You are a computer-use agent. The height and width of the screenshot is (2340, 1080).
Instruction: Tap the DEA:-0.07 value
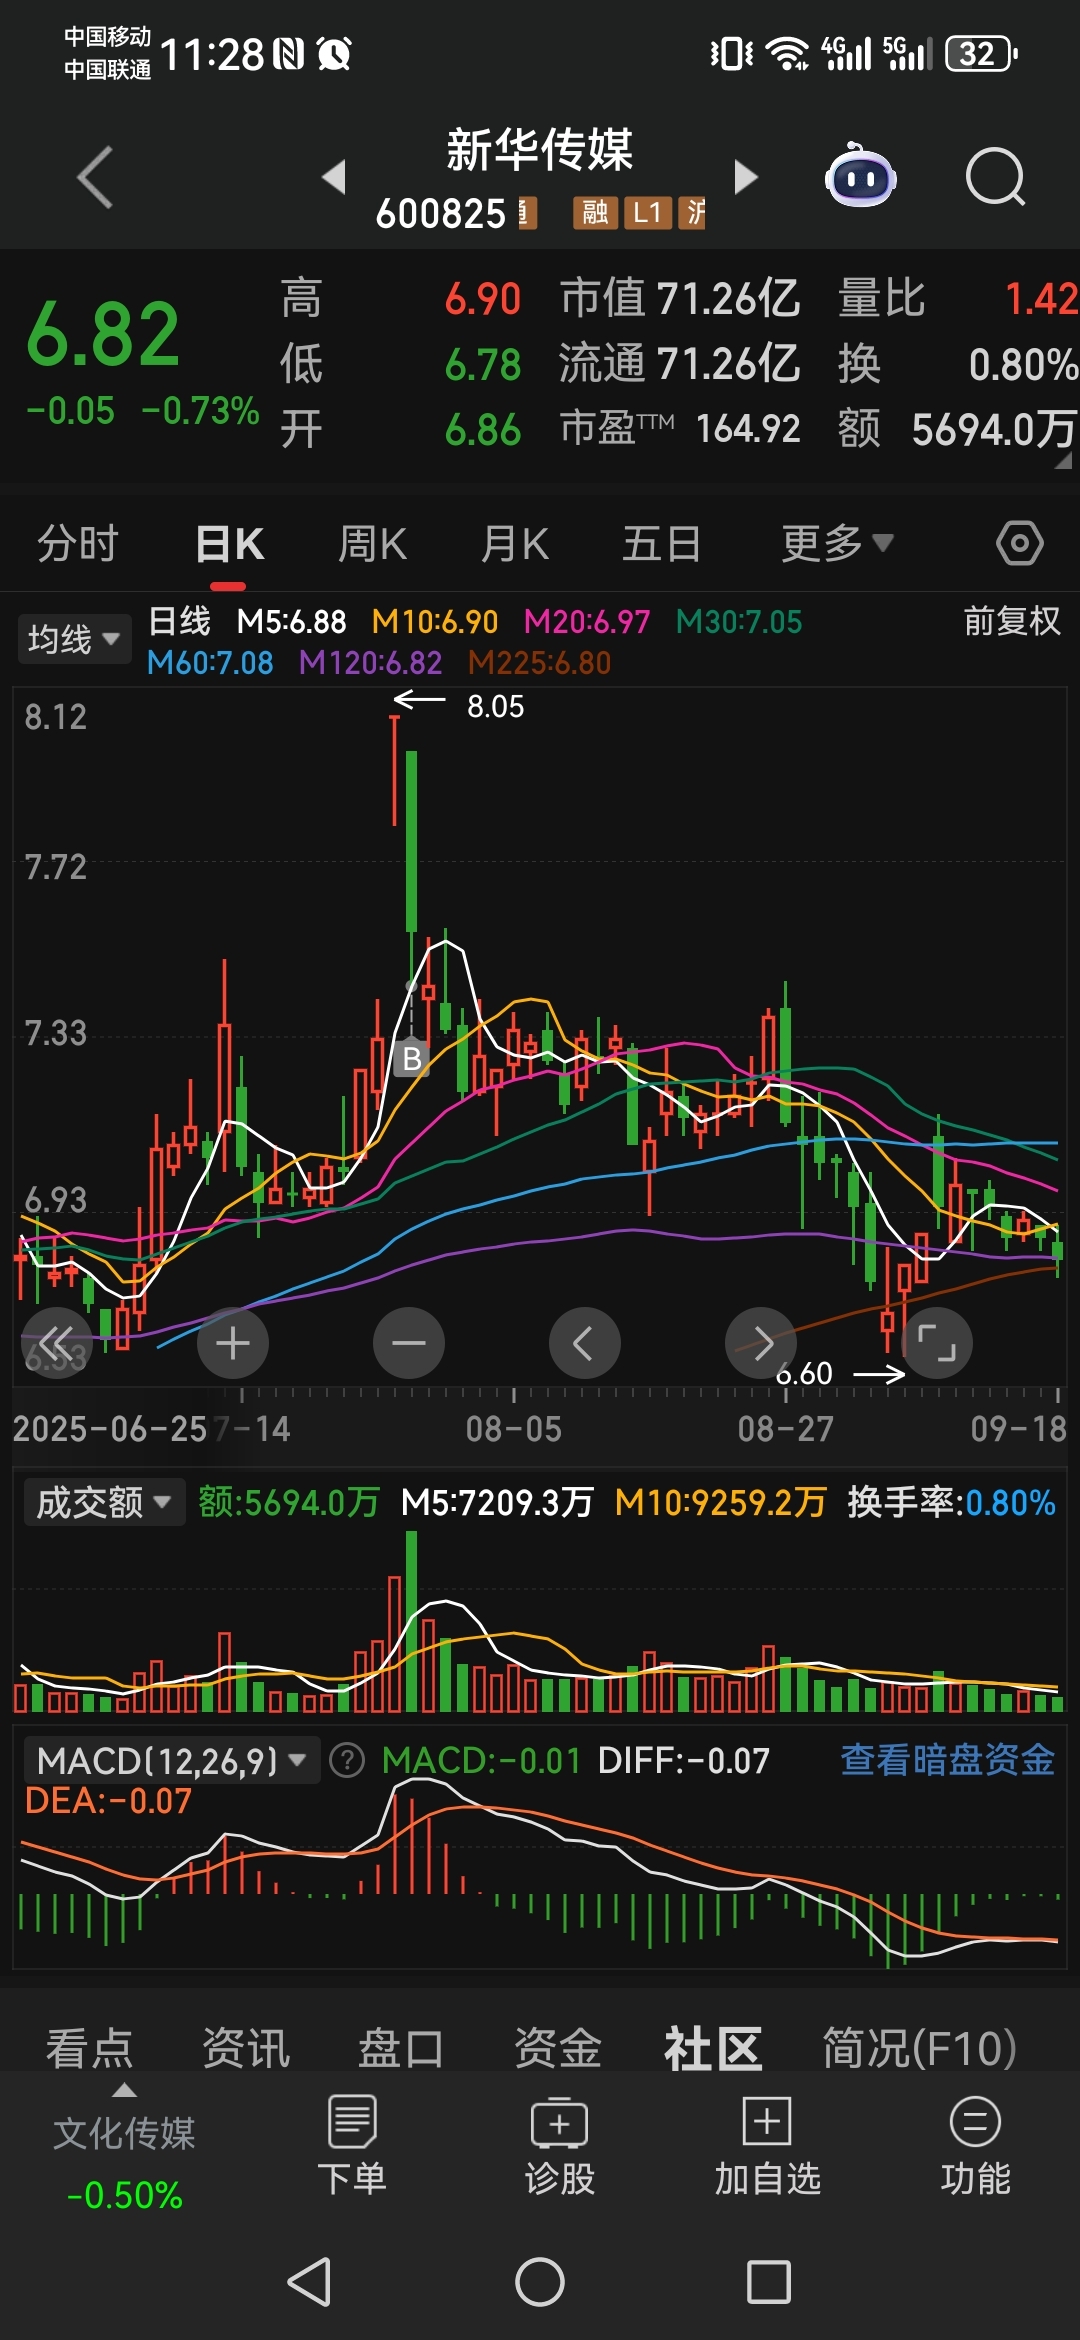[108, 1801]
